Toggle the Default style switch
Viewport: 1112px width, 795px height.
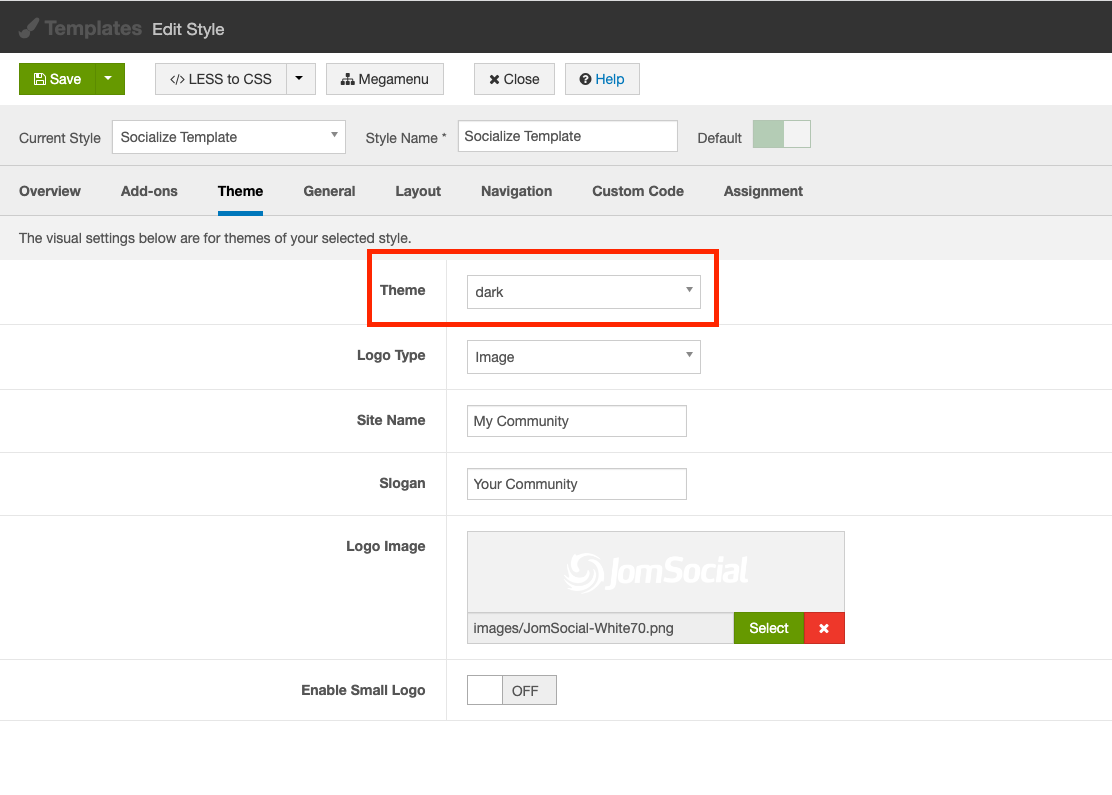(x=781, y=135)
